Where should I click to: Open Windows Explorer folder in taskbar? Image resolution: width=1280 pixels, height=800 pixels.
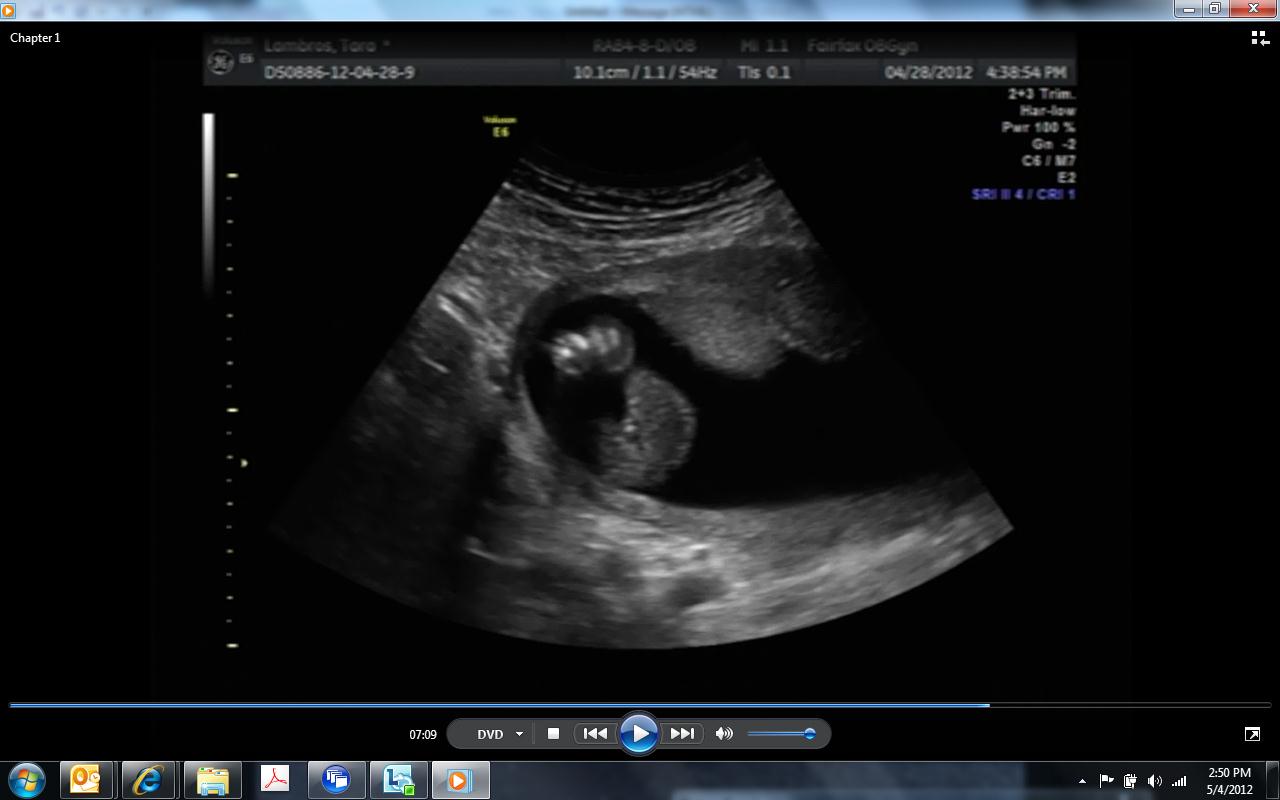tap(212, 780)
